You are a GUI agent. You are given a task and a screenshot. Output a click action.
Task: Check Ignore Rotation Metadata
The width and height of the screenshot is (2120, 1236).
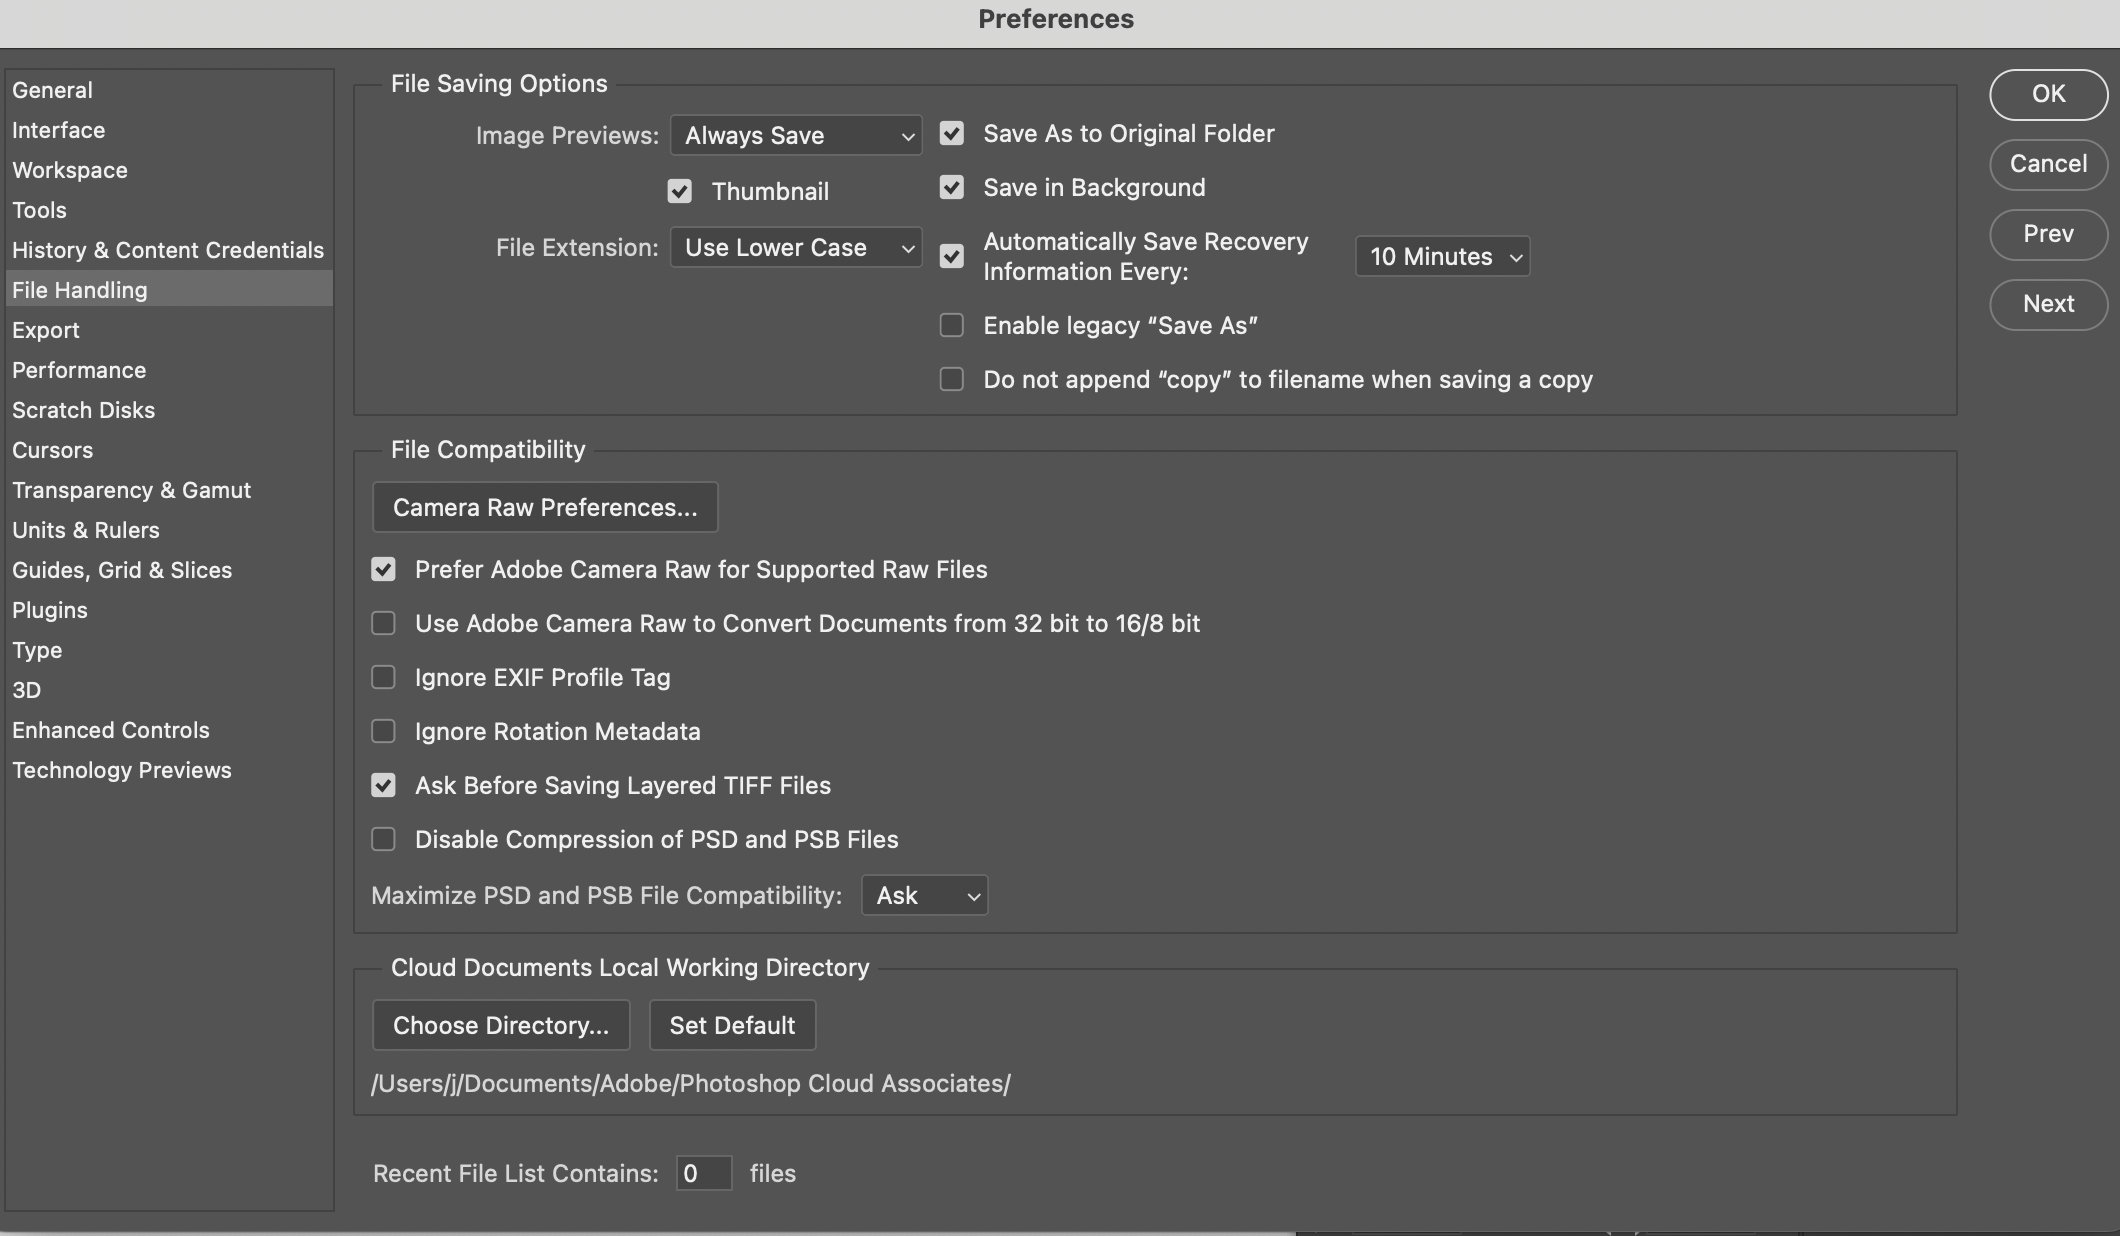[383, 732]
